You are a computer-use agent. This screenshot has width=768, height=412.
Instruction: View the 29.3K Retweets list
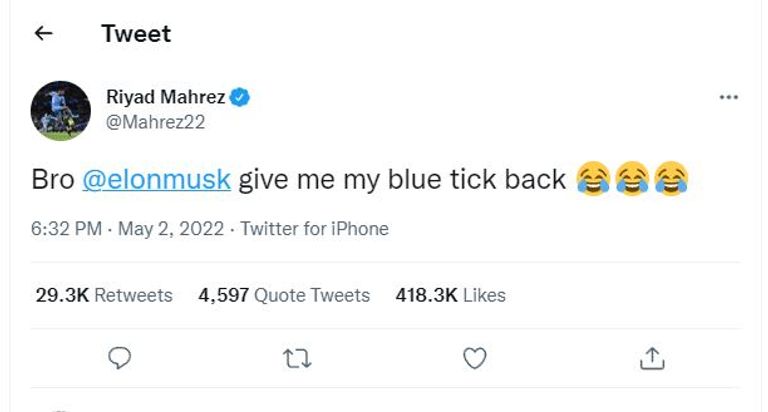coord(104,295)
